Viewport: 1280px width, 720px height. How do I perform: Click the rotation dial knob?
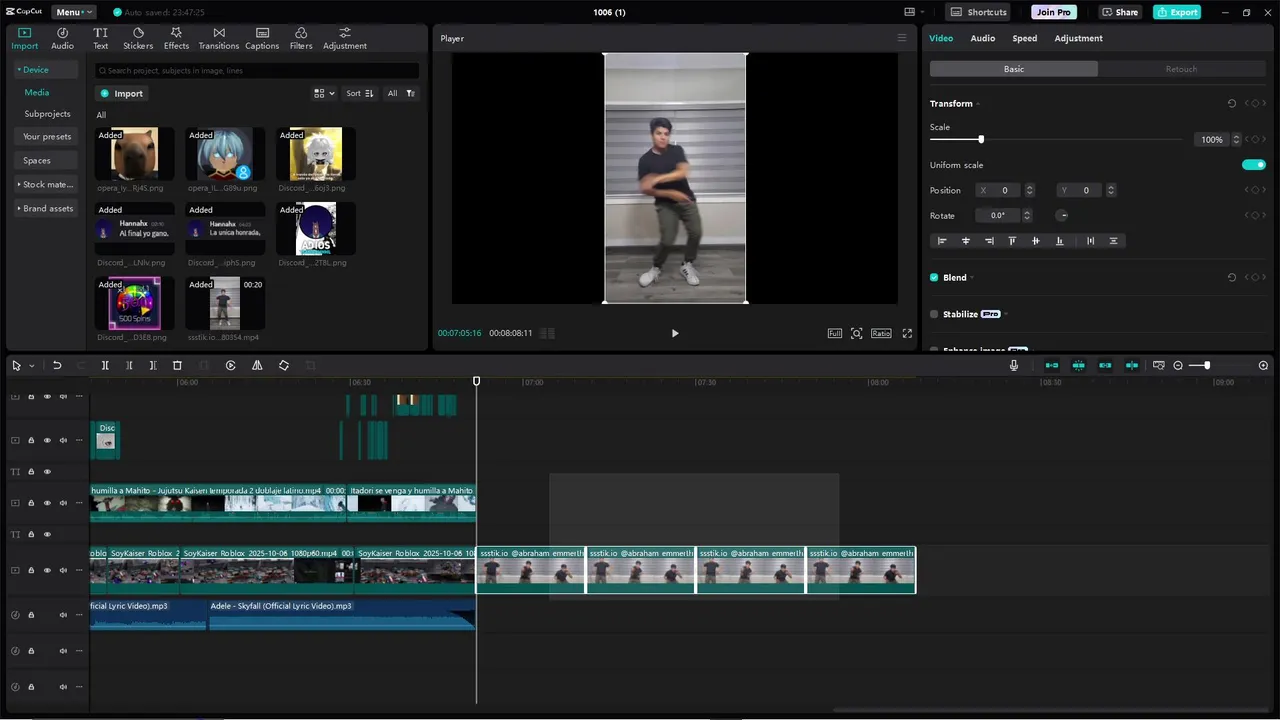(x=1063, y=215)
